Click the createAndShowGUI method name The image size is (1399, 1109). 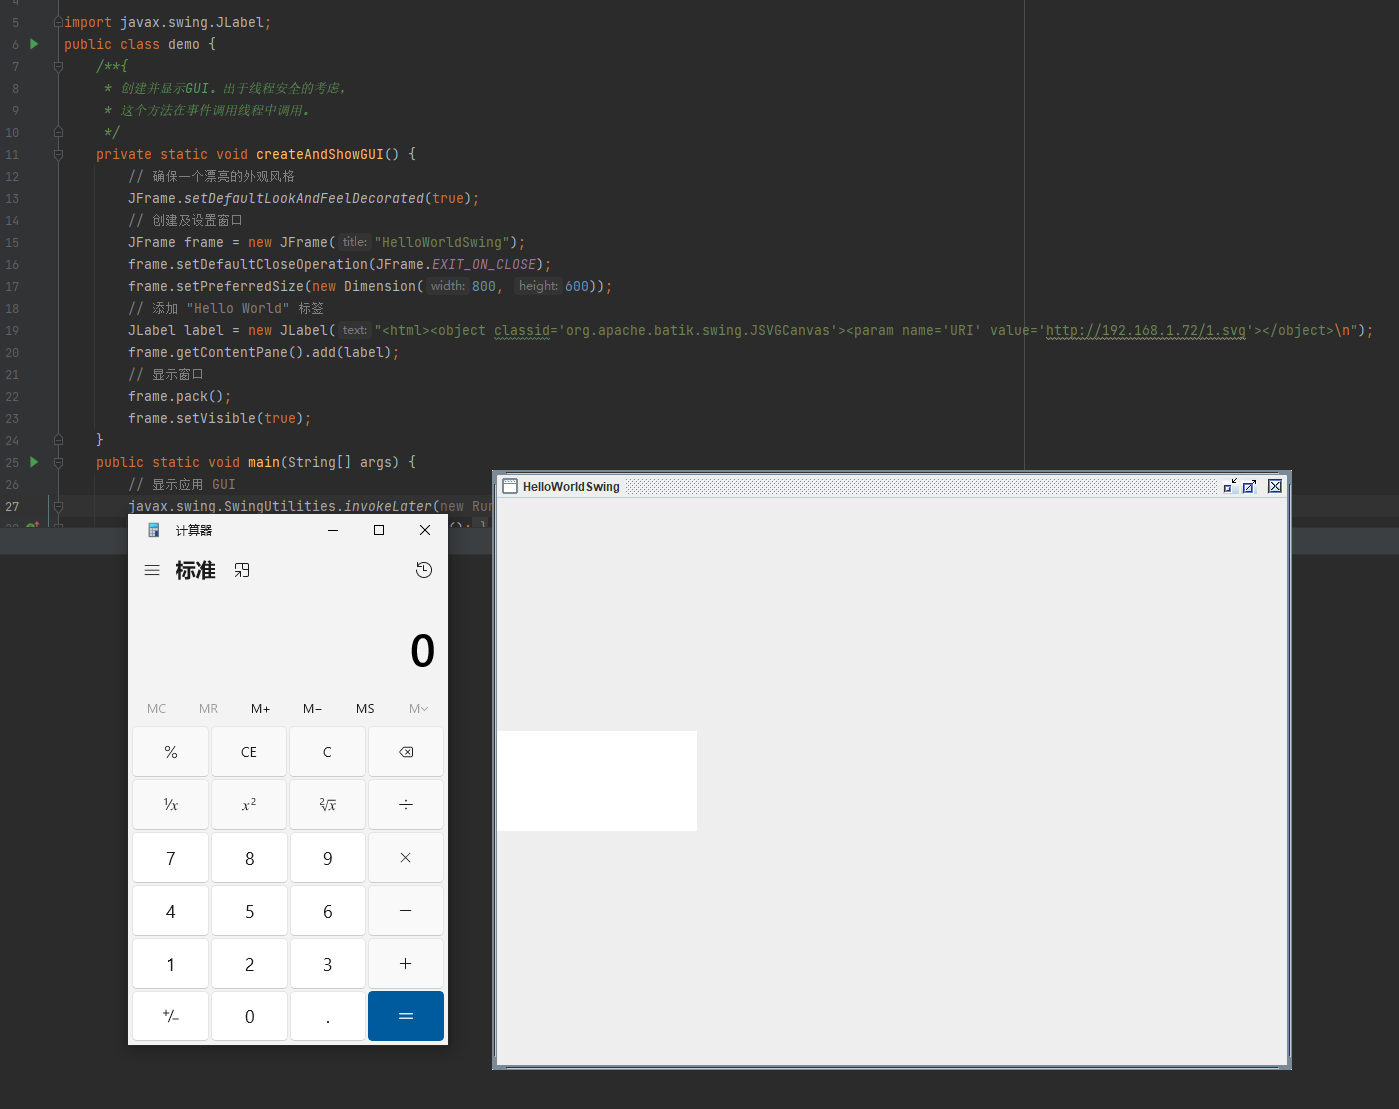(x=320, y=154)
